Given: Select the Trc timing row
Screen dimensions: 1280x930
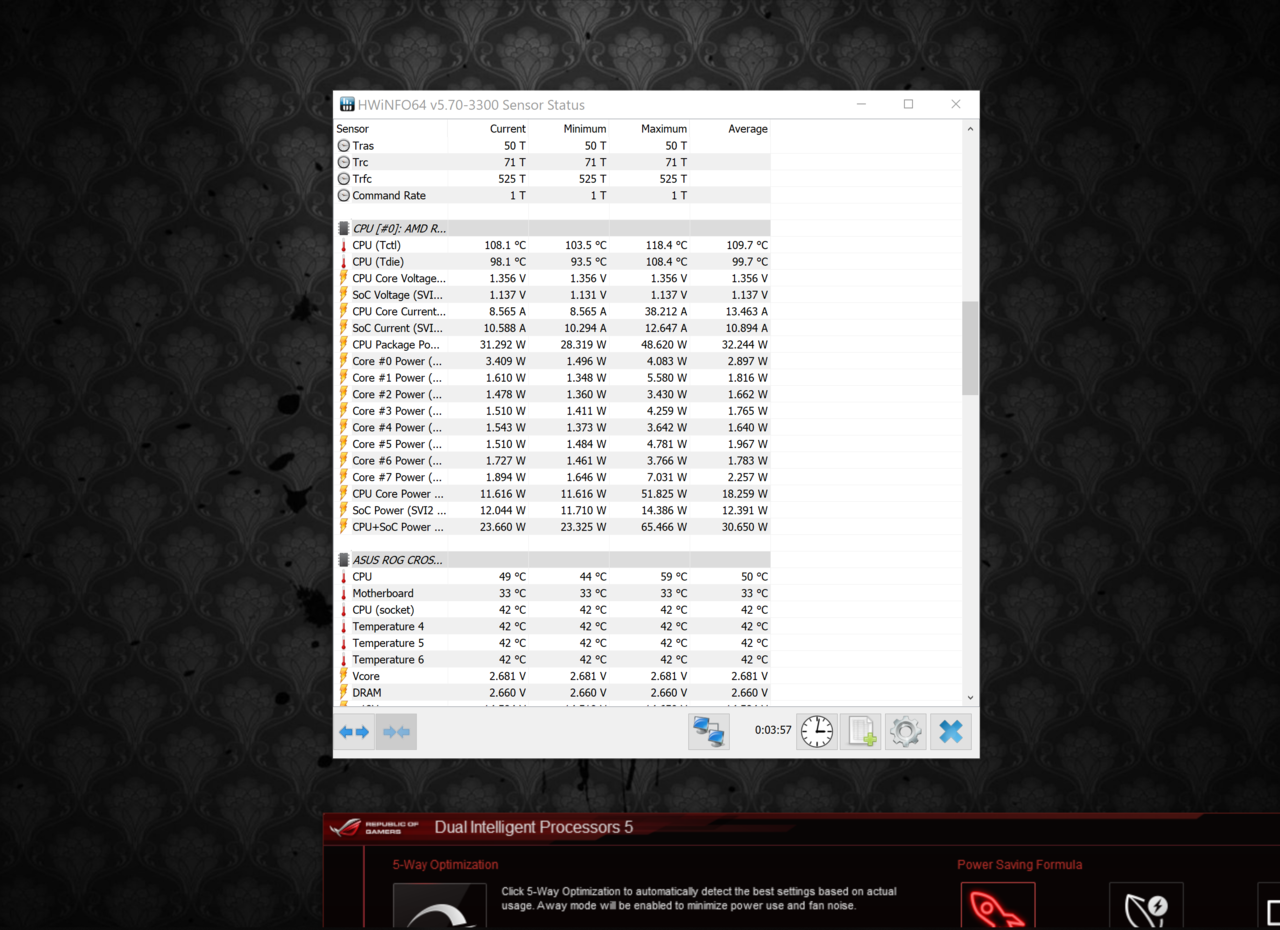Looking at the screenshot, I should point(552,162).
